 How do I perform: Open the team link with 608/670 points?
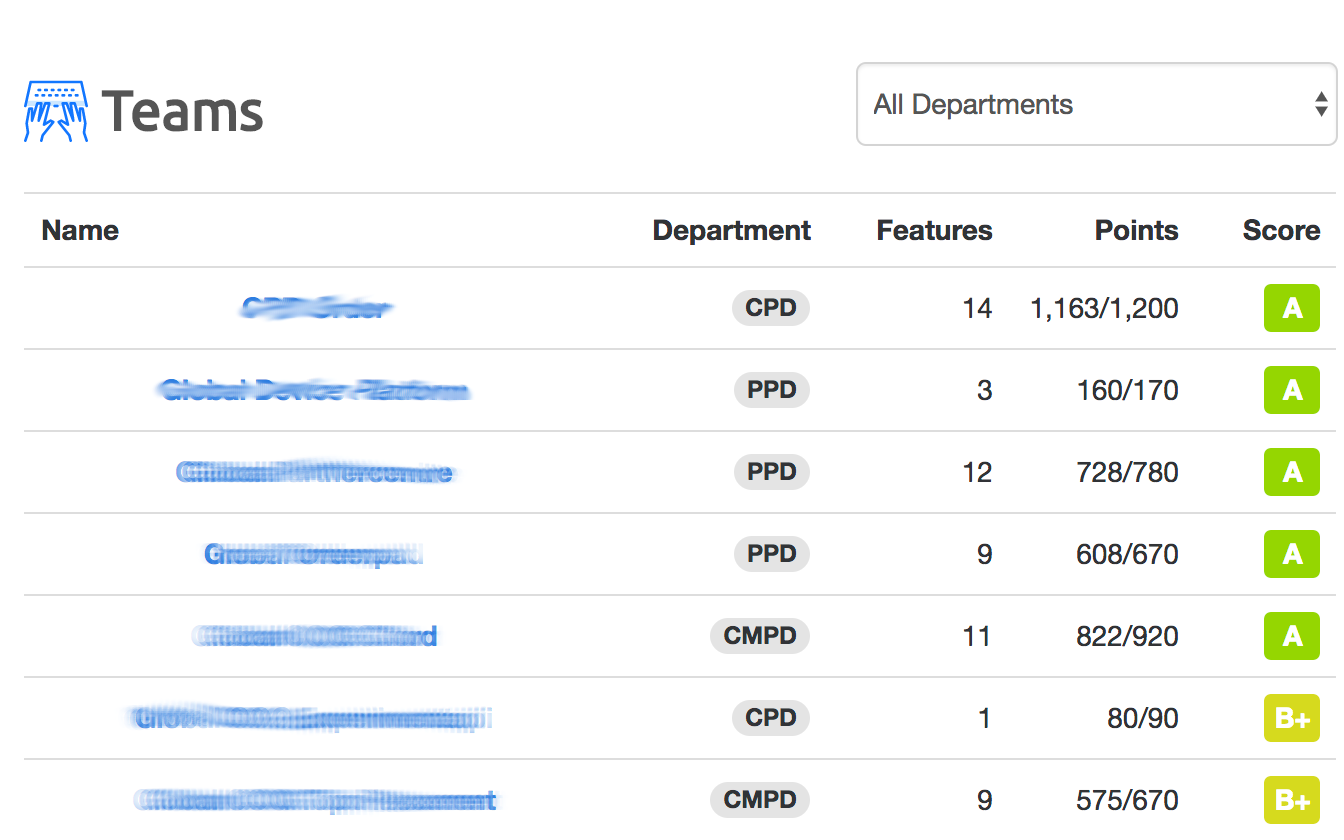[x=314, y=554]
